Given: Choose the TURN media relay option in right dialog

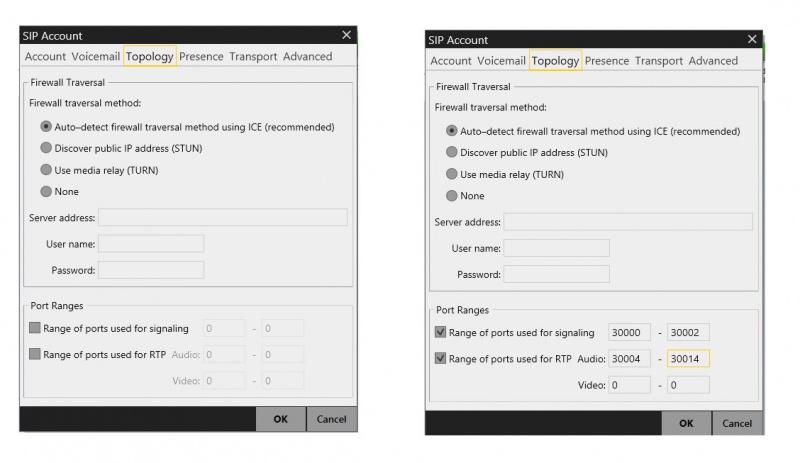Looking at the screenshot, I should point(452,174).
